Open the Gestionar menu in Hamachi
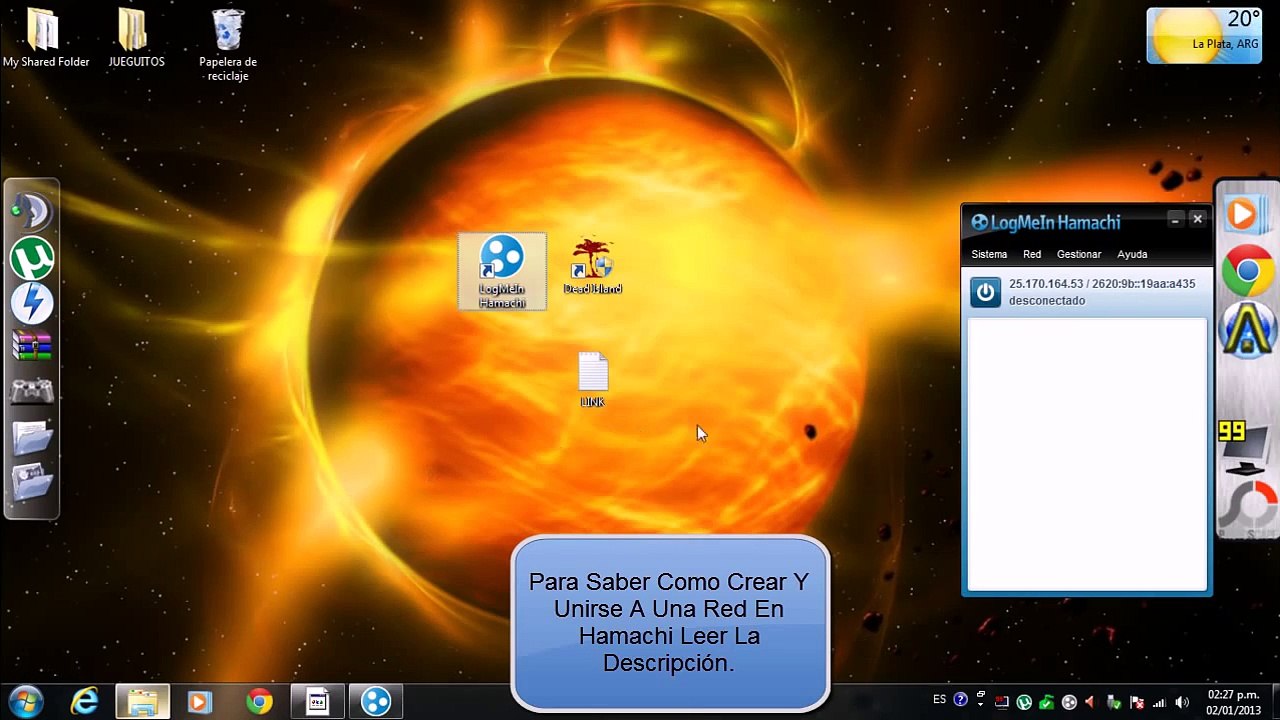Screen dimensions: 1280x720 (x=1079, y=254)
